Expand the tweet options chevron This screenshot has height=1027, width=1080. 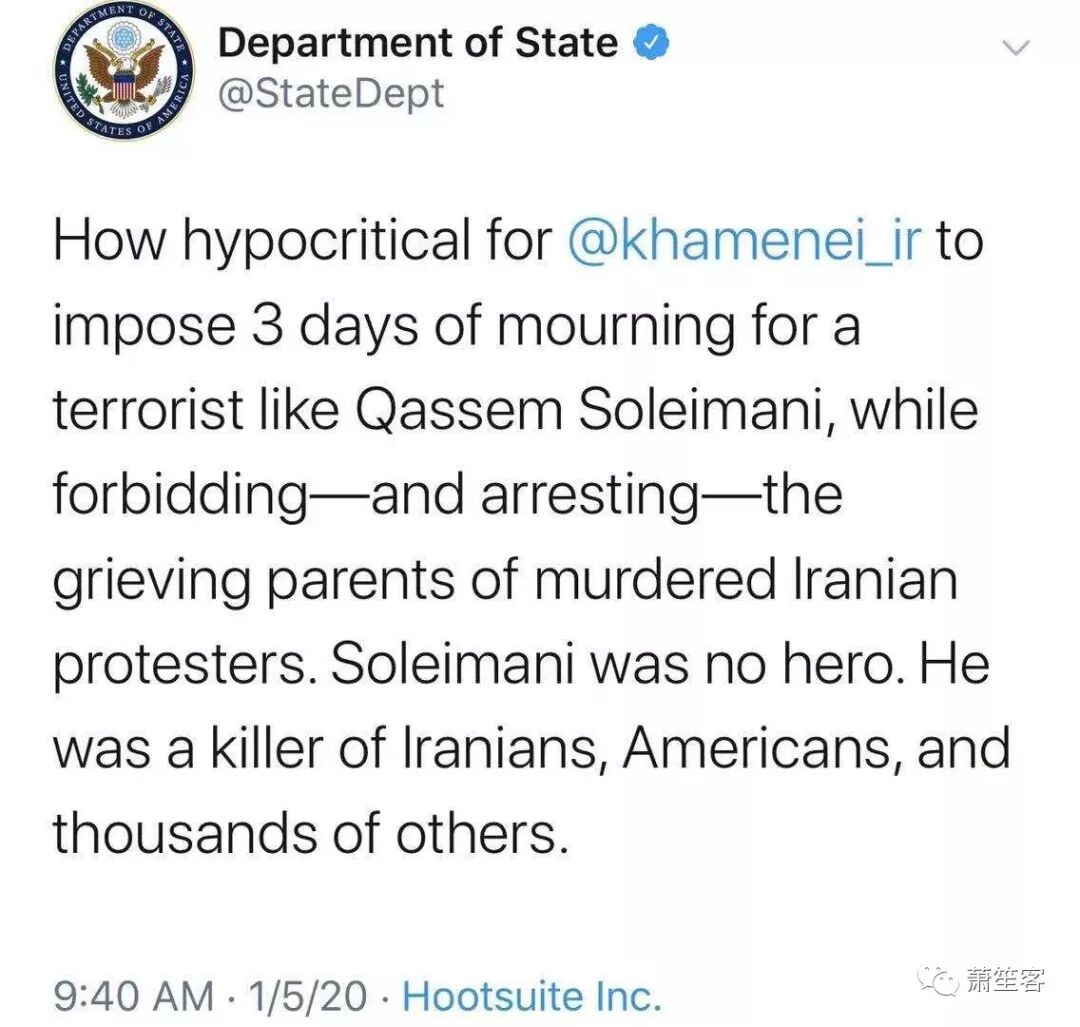[1015, 48]
